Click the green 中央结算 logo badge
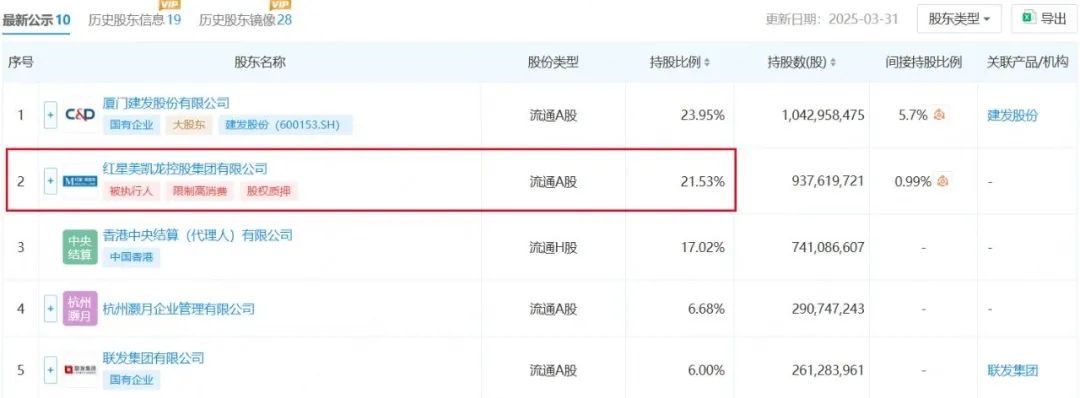Screen dimensions: 1080x398 point(80,247)
